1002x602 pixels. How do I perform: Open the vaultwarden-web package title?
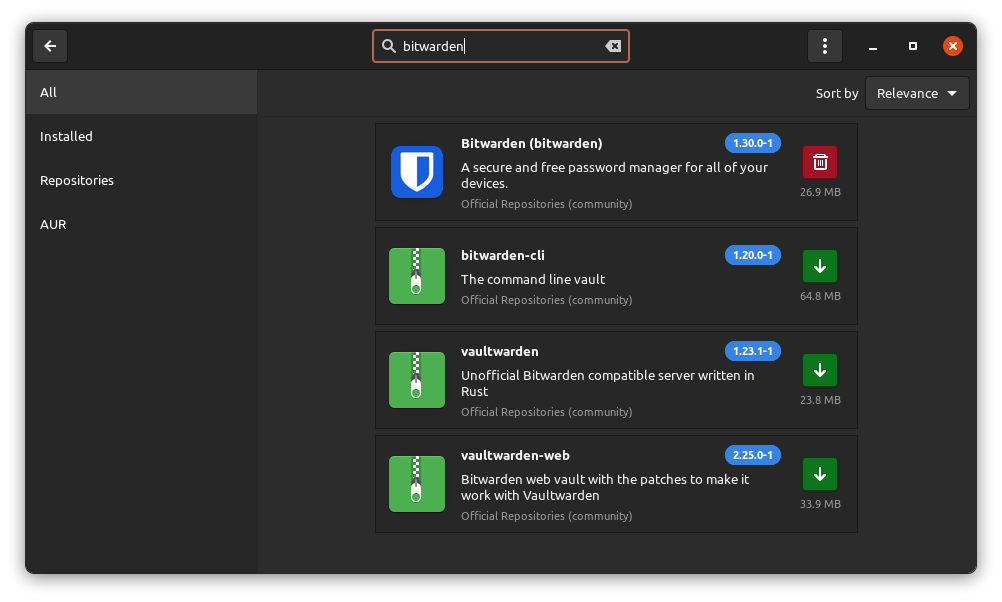point(515,456)
